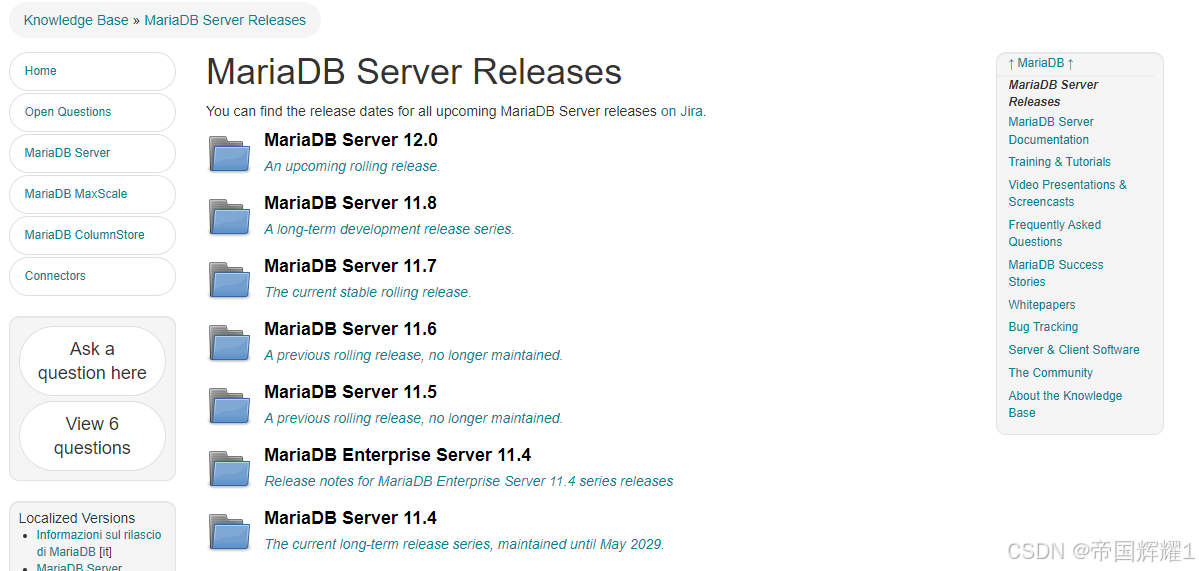The width and height of the screenshot is (1199, 571).
Task: Open the MariaDB Server 12.0 folder icon
Action: 229,154
